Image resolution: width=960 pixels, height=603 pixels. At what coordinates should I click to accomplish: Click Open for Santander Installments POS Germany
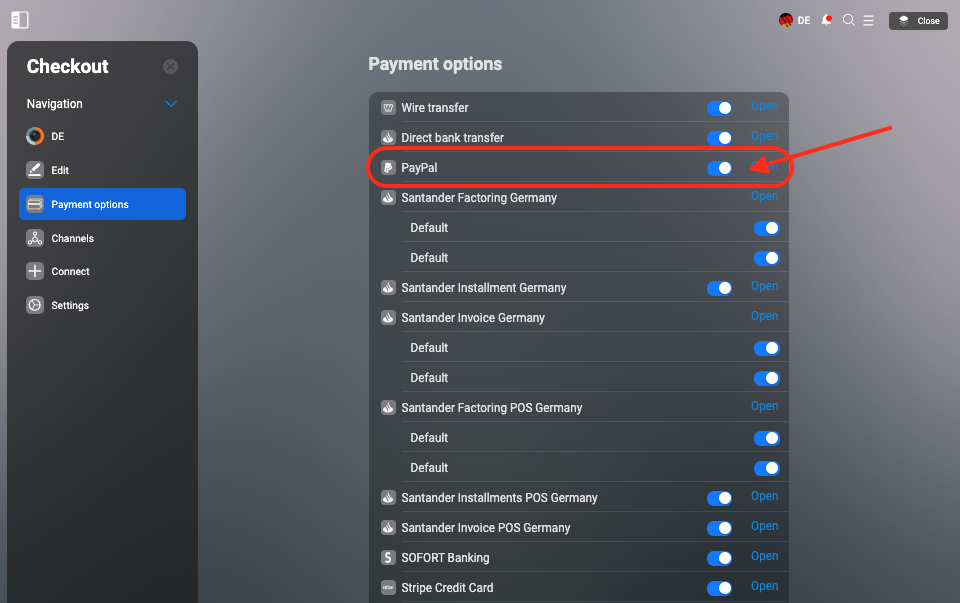tap(765, 496)
